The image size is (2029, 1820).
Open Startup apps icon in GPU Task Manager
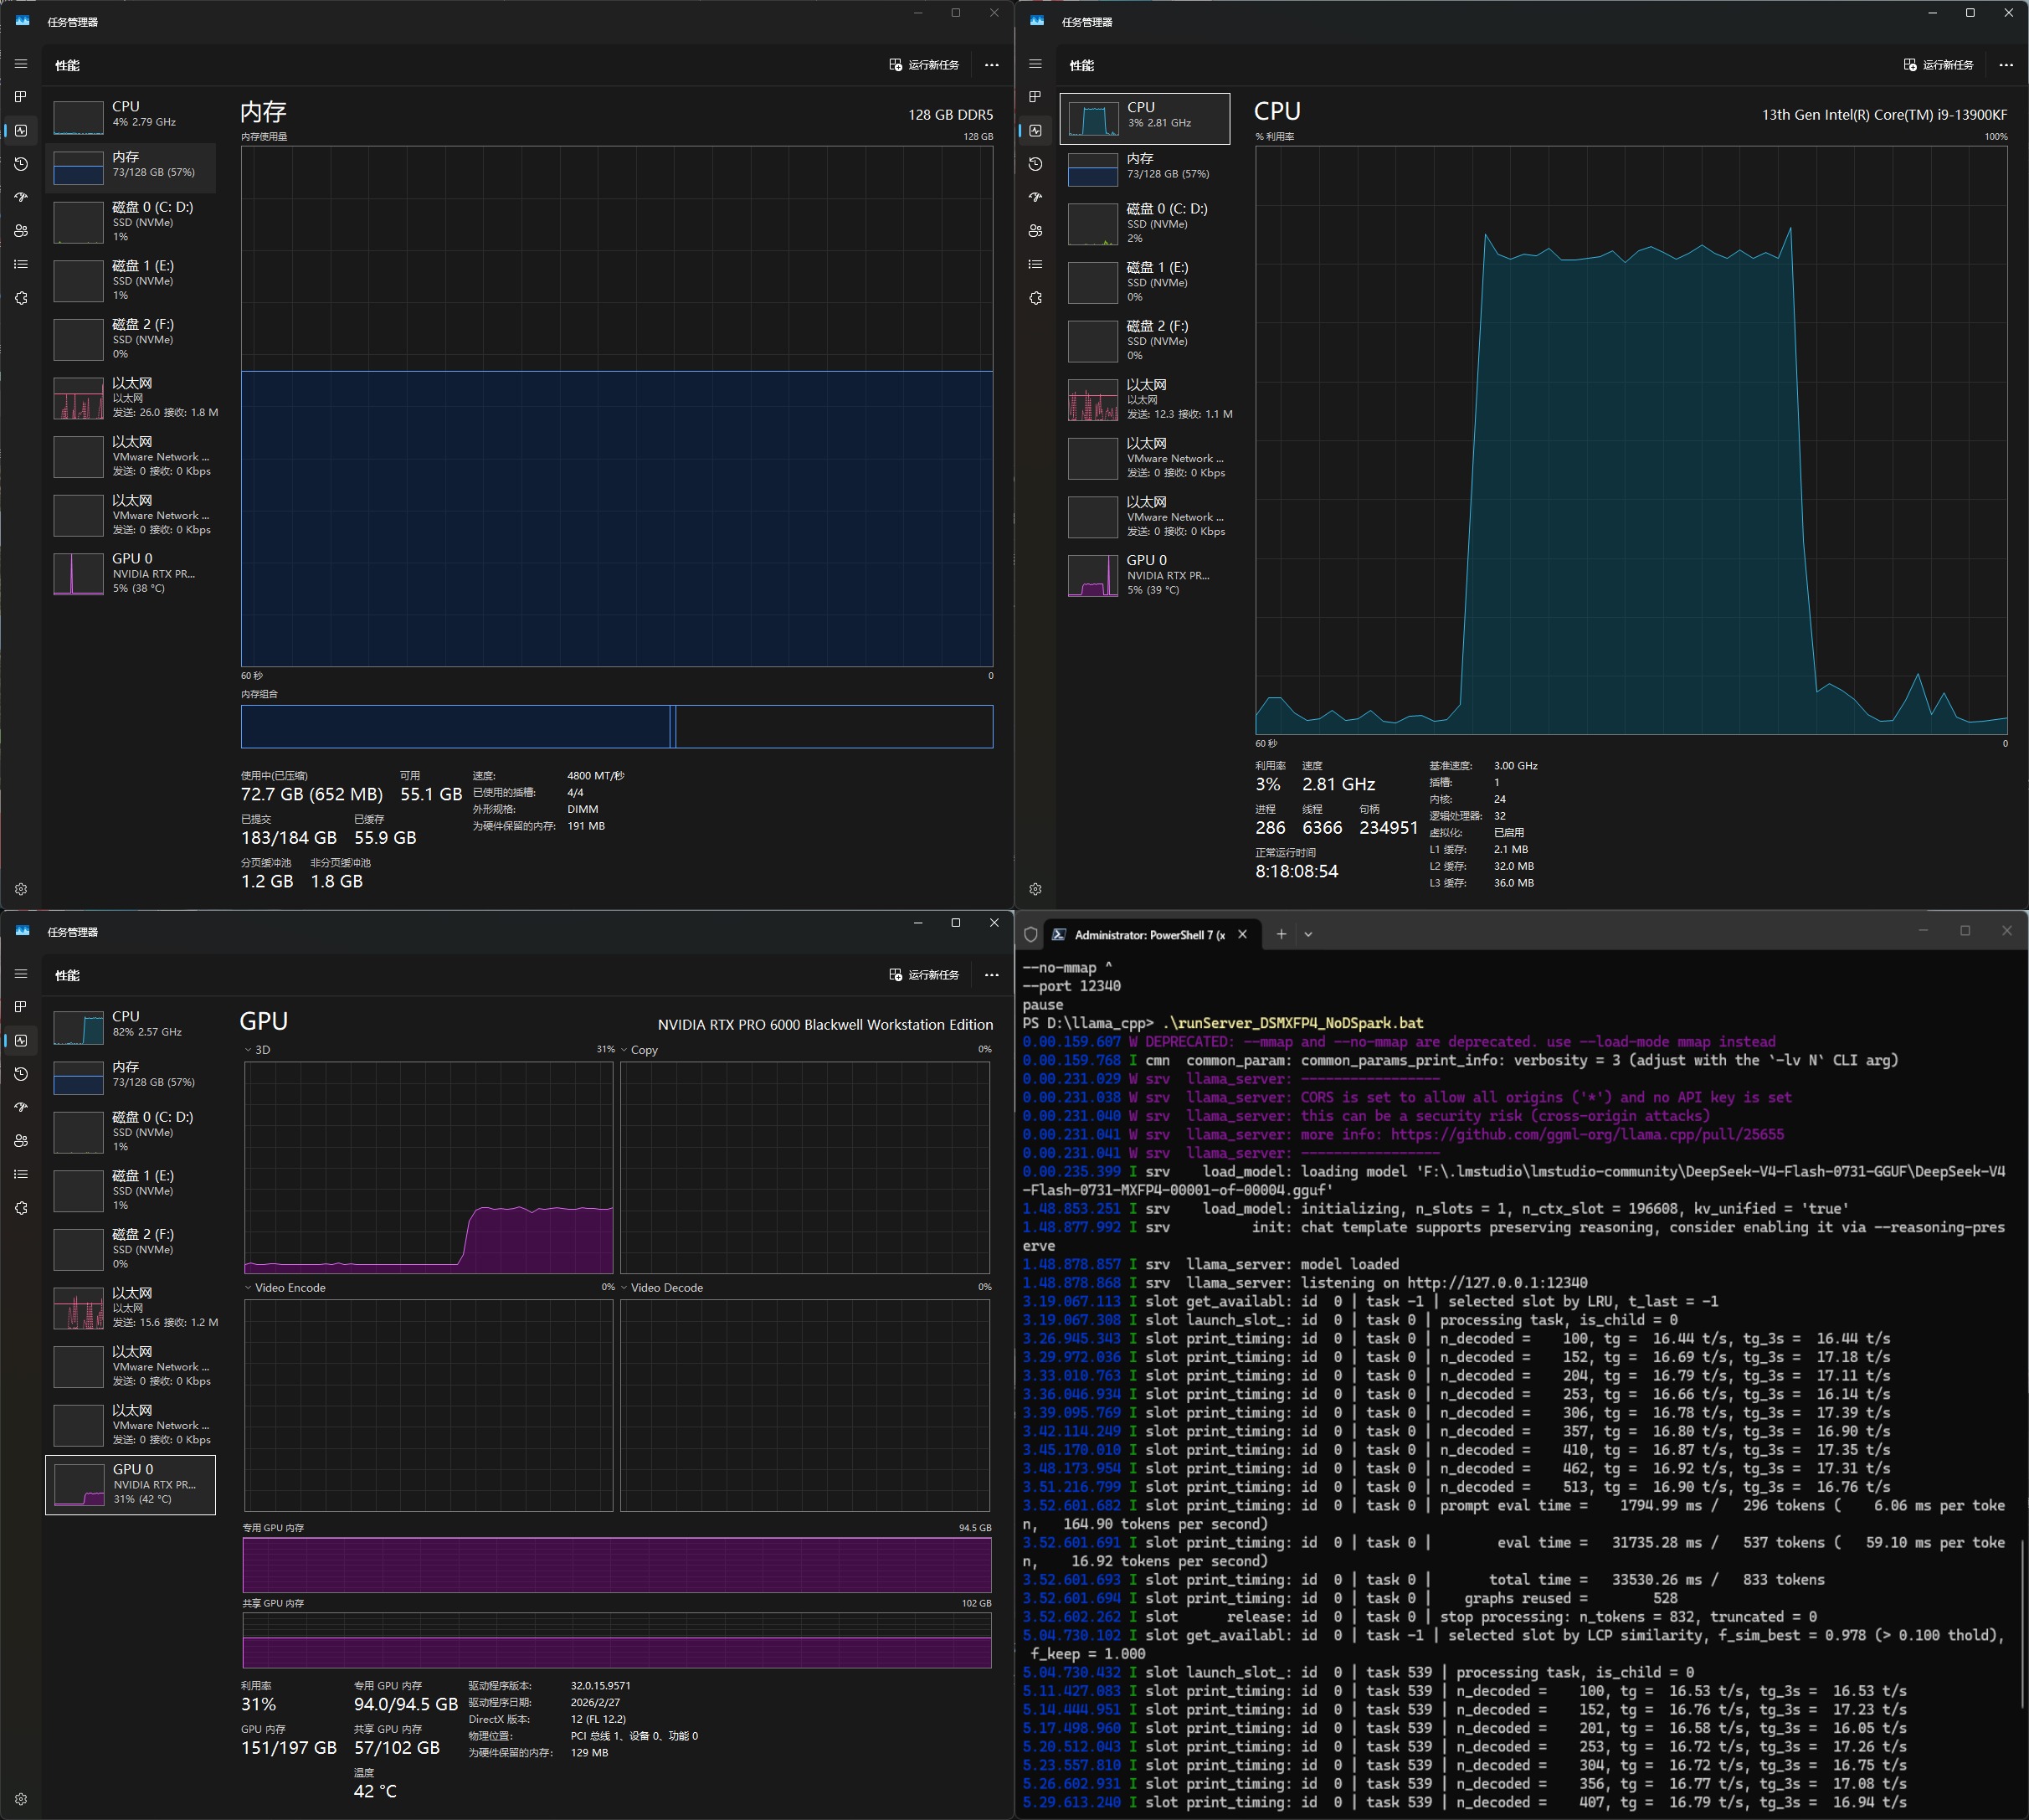coord(21,1107)
